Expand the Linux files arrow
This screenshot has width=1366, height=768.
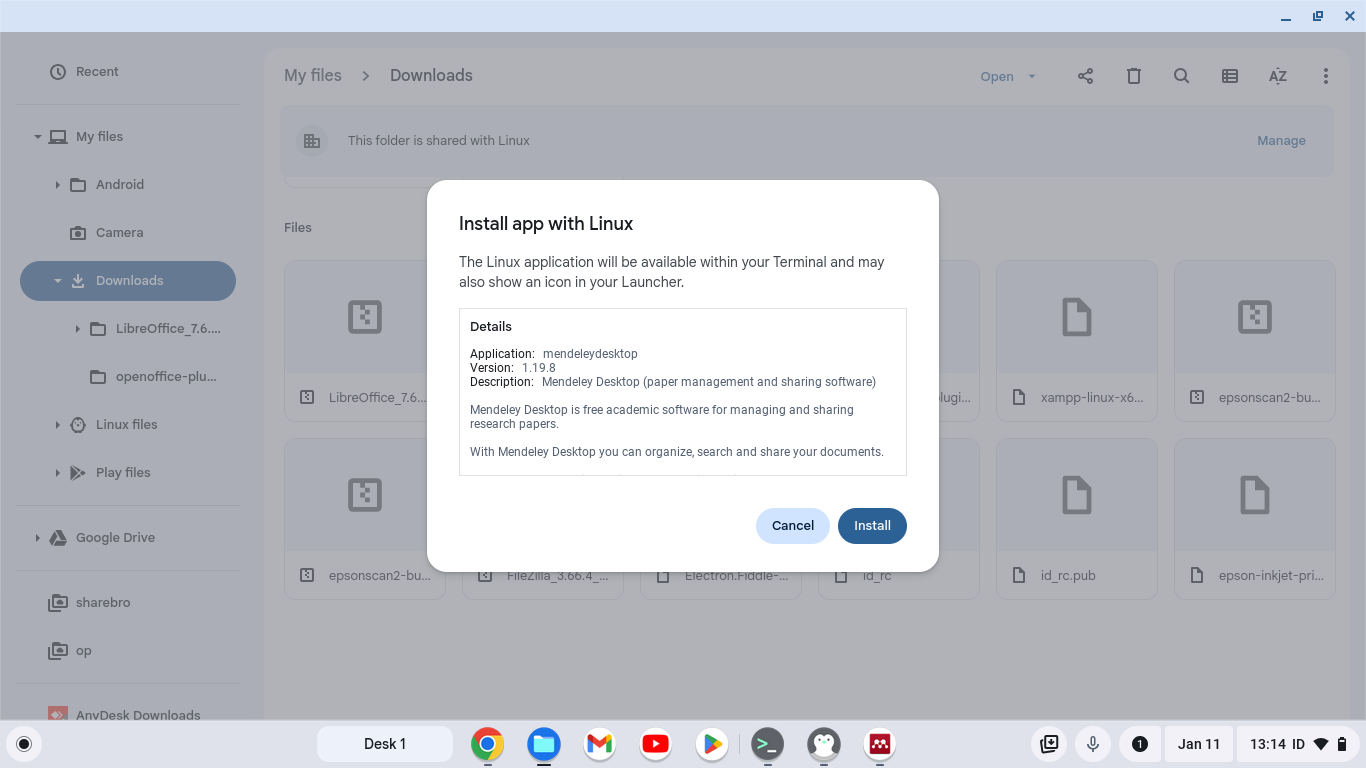58,425
